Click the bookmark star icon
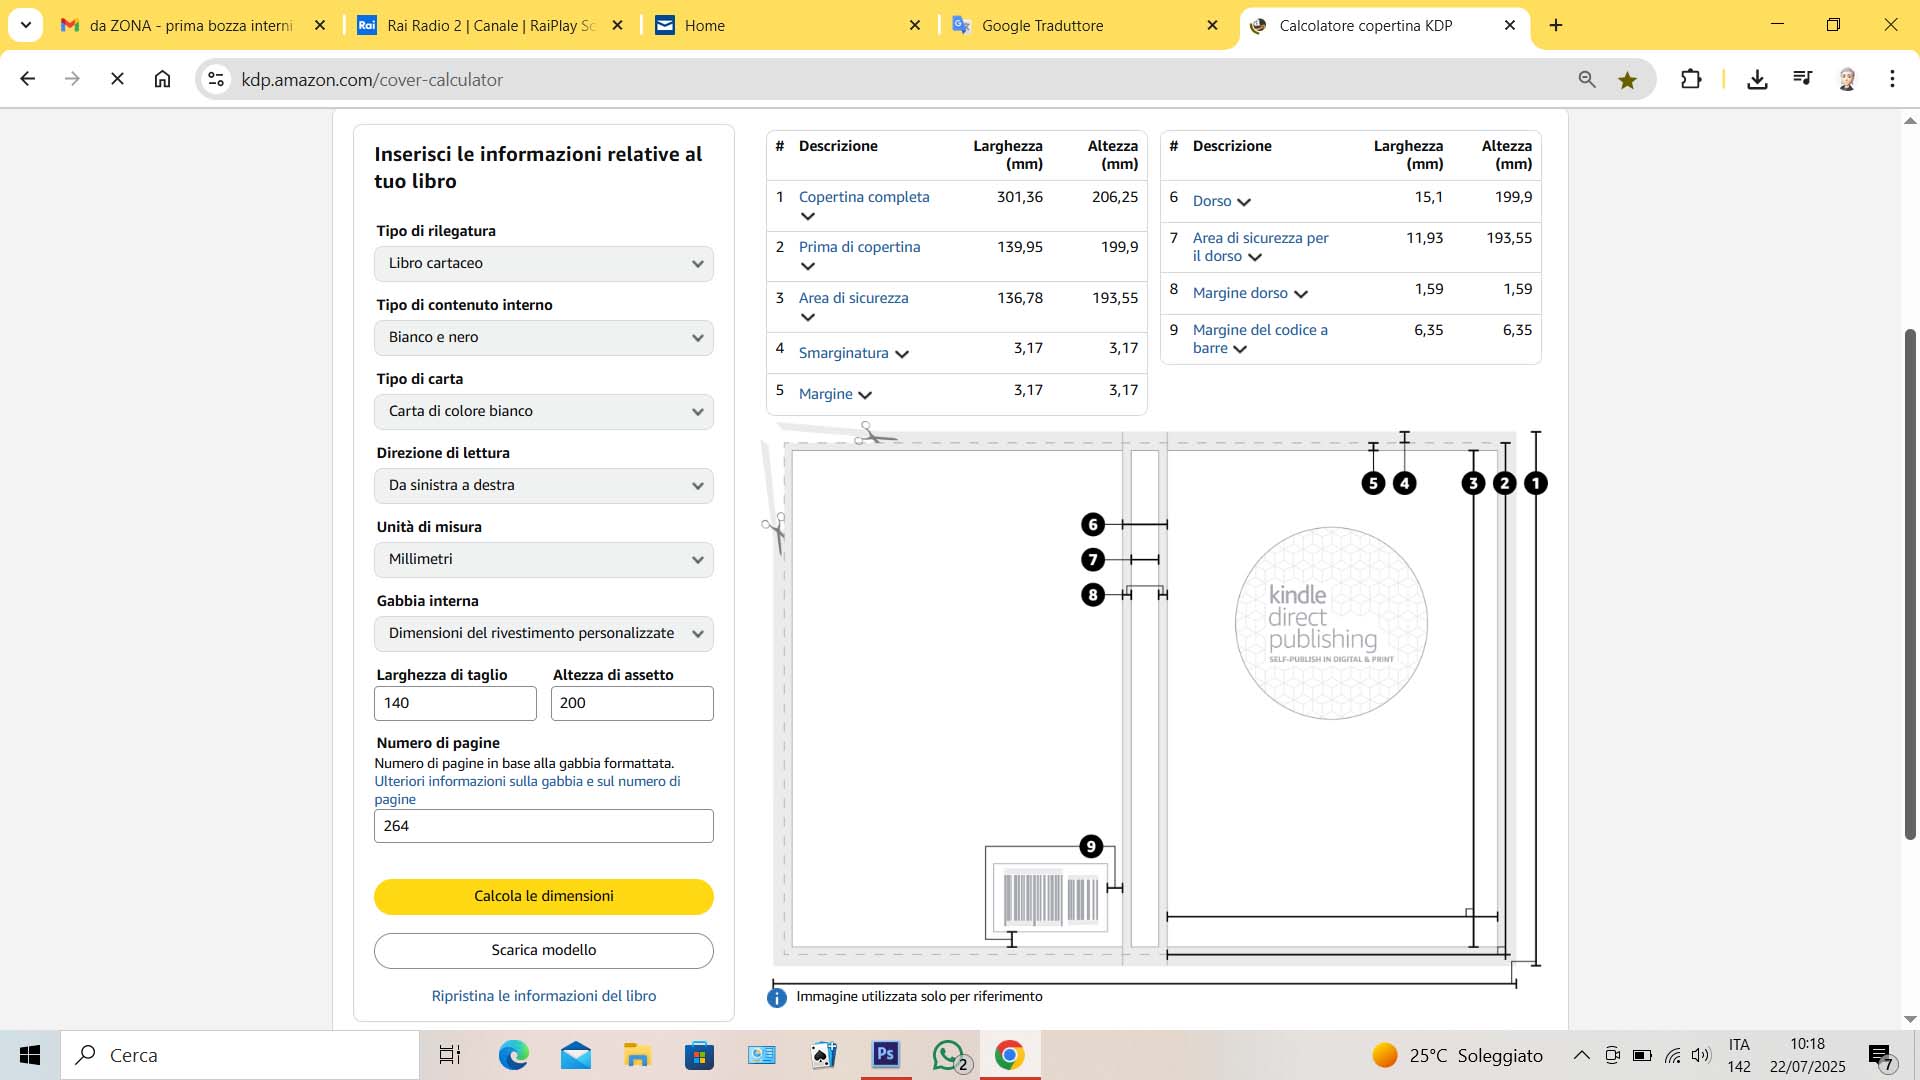Image resolution: width=1920 pixels, height=1080 pixels. 1627,80
